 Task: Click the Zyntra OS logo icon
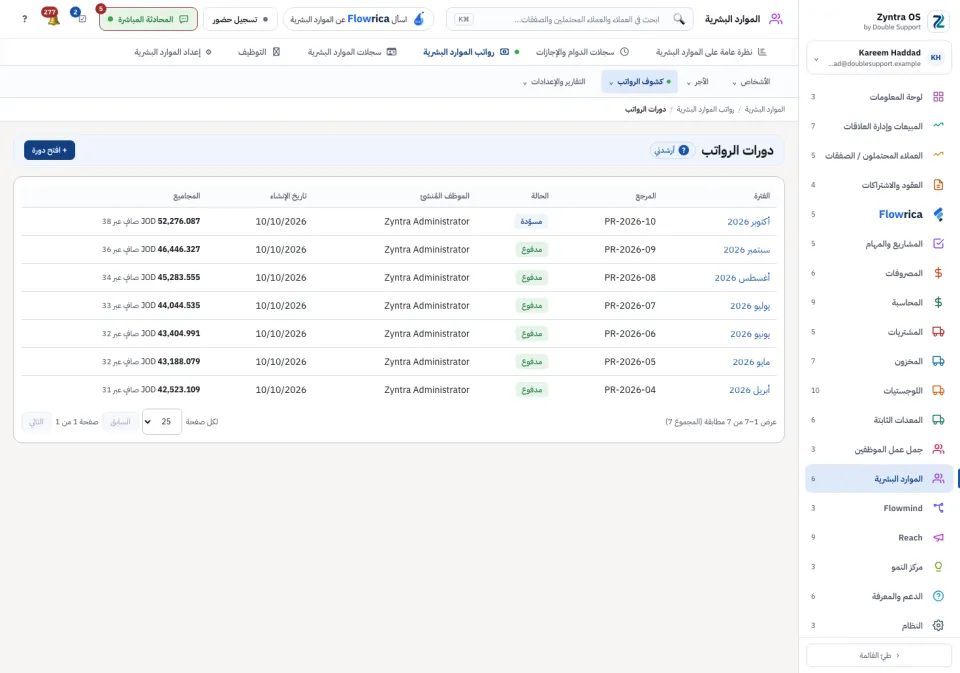point(938,21)
